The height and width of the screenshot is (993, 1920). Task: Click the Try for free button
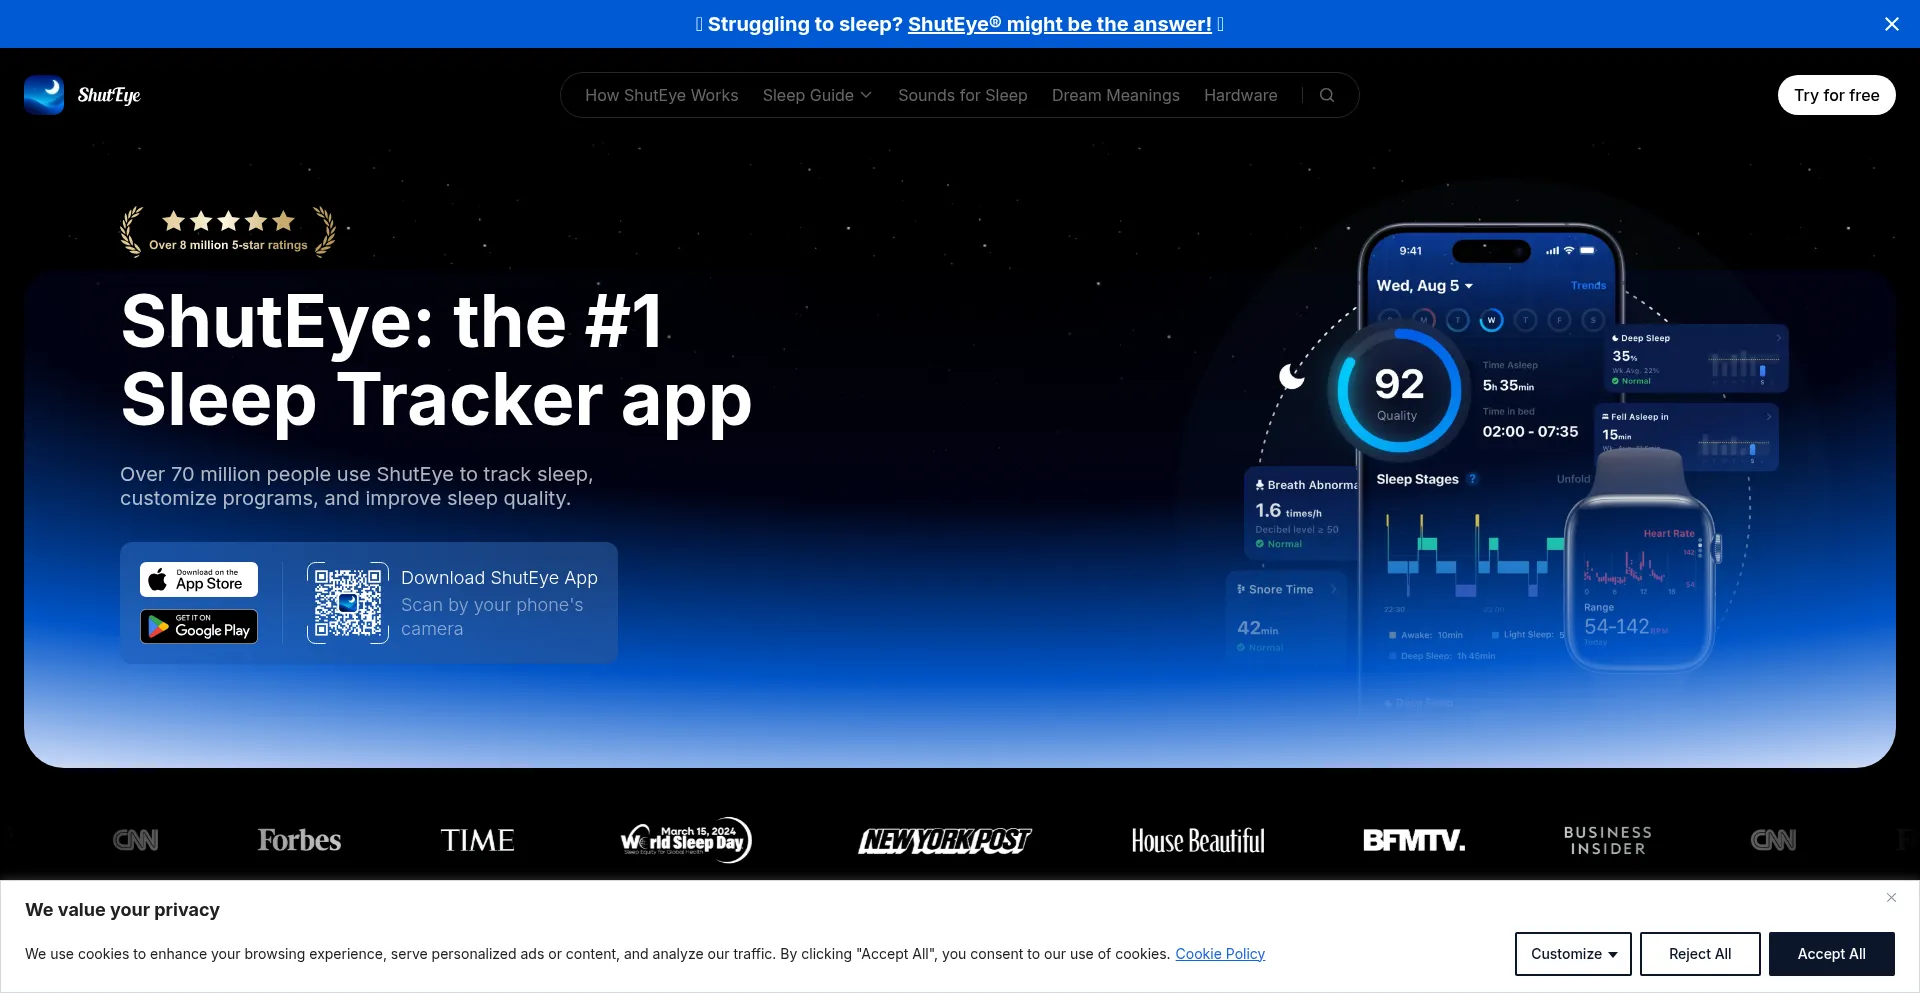click(x=1837, y=95)
